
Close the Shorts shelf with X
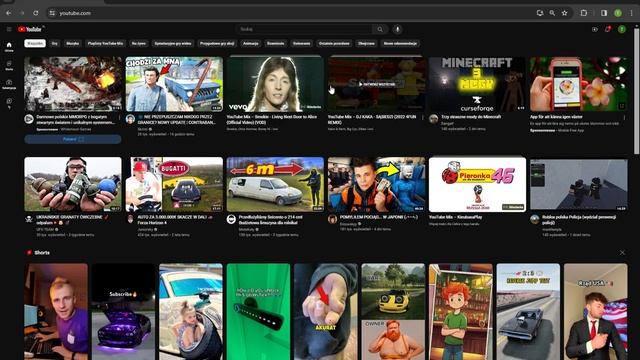point(622,253)
